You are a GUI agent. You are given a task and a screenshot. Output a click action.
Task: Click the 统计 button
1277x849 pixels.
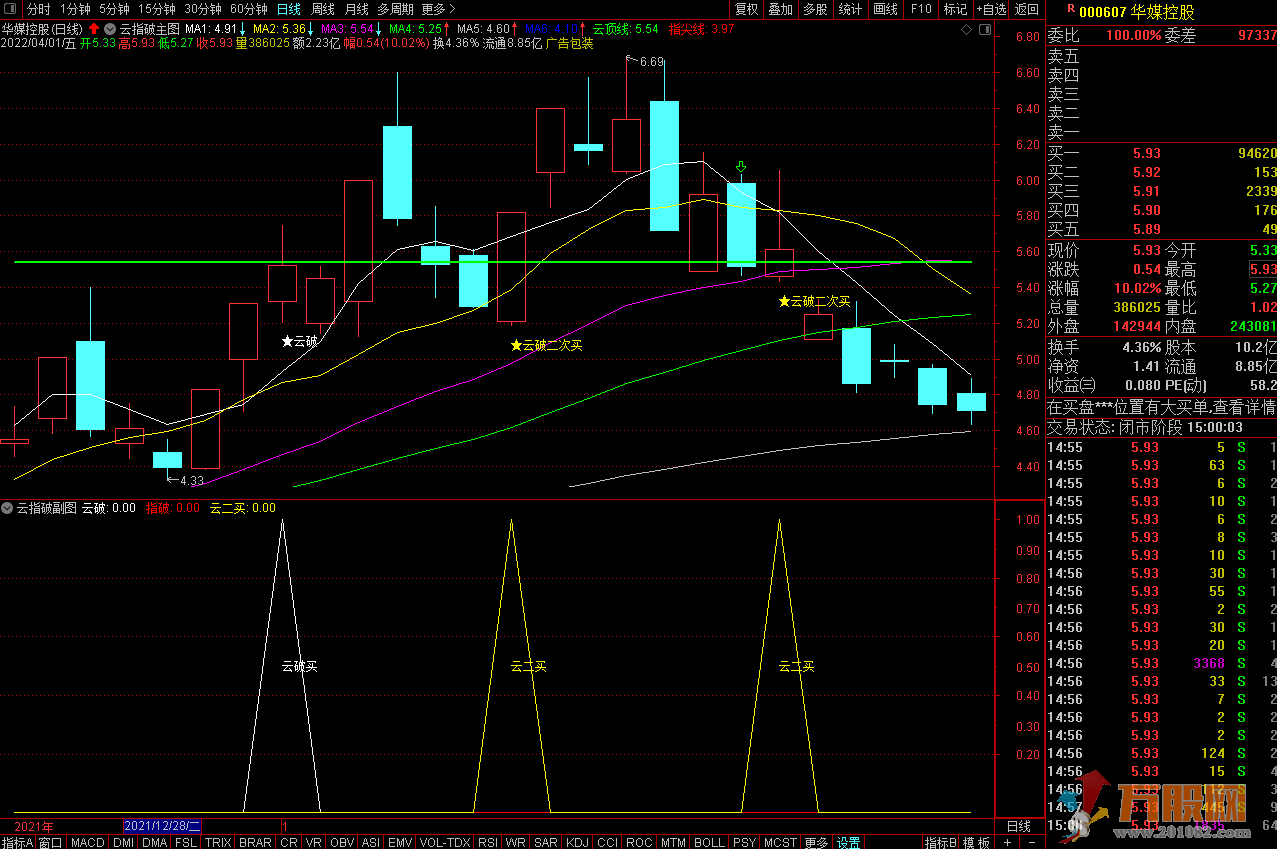[850, 9]
